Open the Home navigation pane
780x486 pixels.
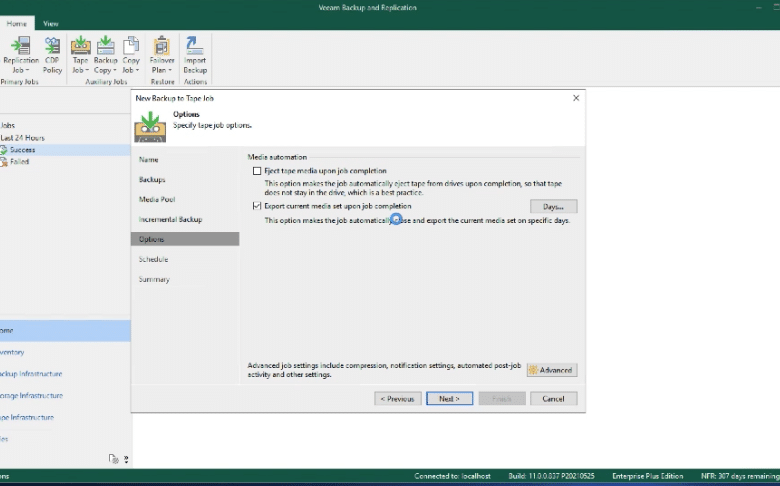(65, 331)
